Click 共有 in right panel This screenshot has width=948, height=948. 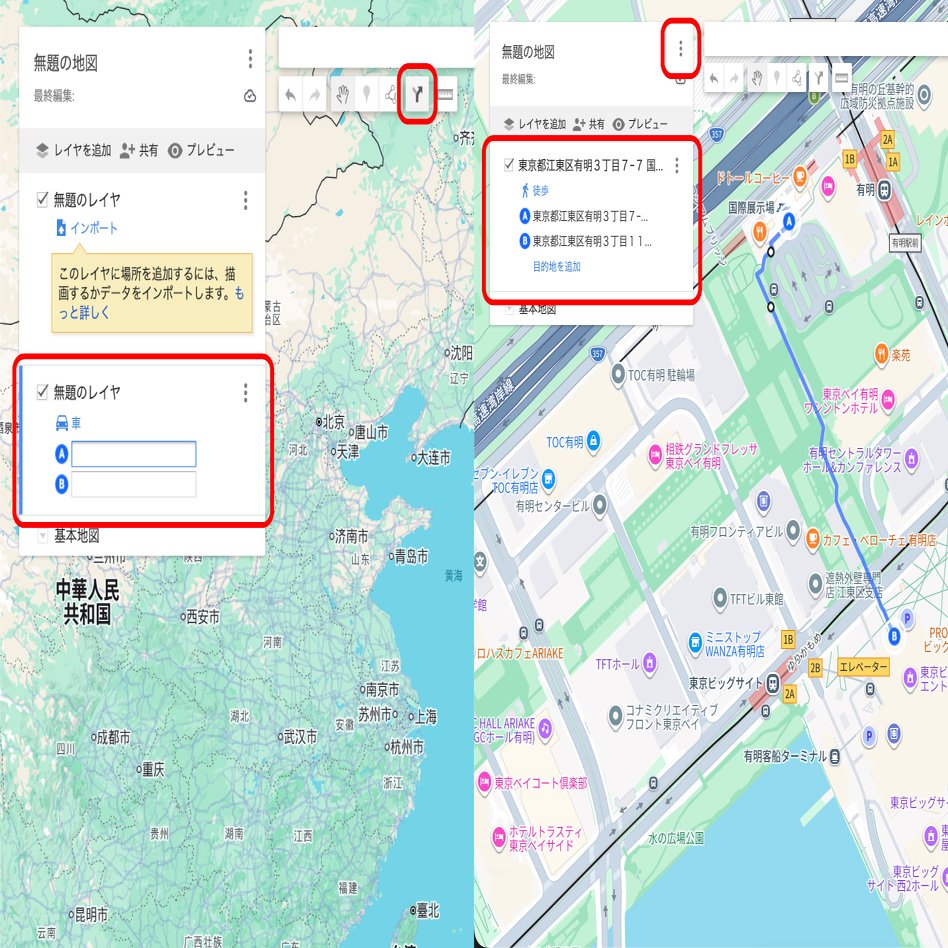tap(589, 124)
